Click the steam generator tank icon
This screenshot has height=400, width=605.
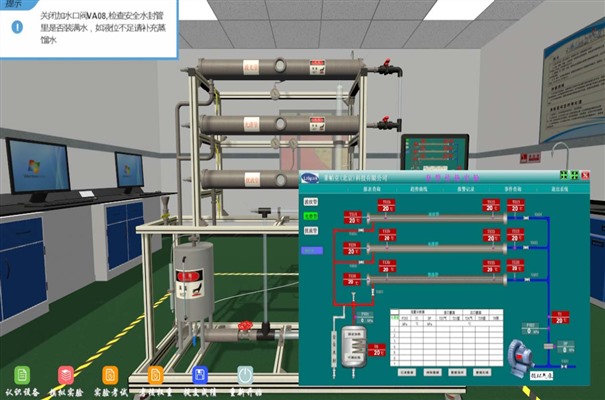(x=354, y=348)
